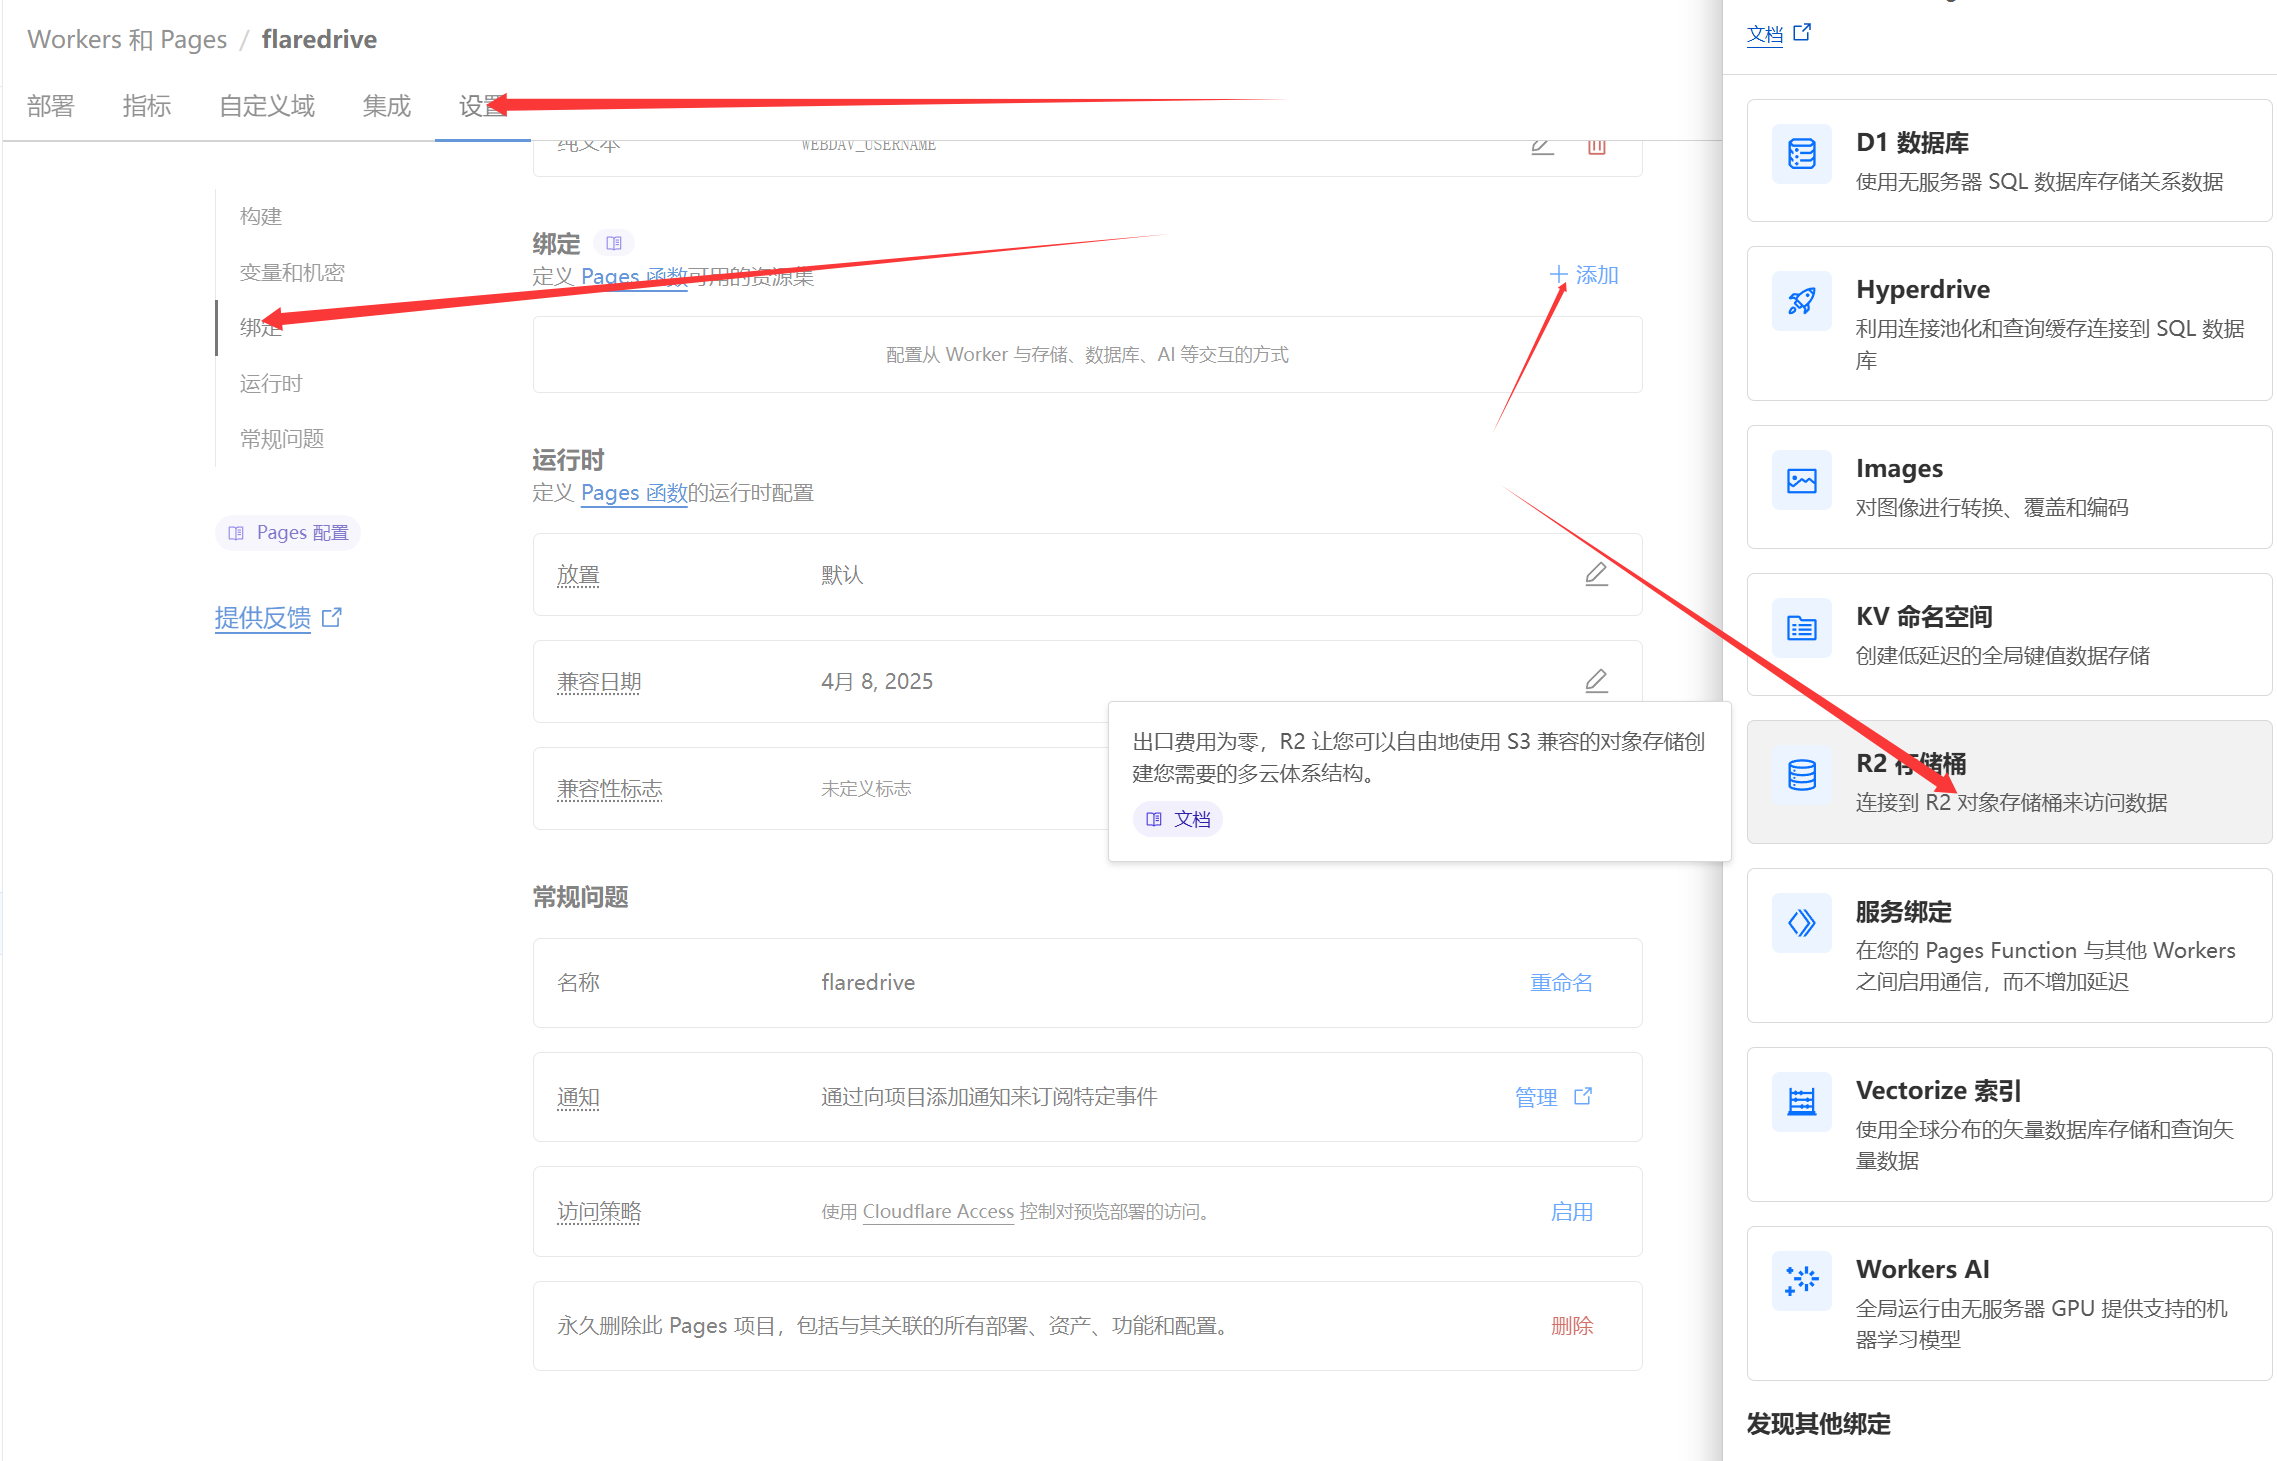Viewport: 2277px width, 1461px height.
Task: Open docs icon next to 绑定 heading
Action: [614, 243]
